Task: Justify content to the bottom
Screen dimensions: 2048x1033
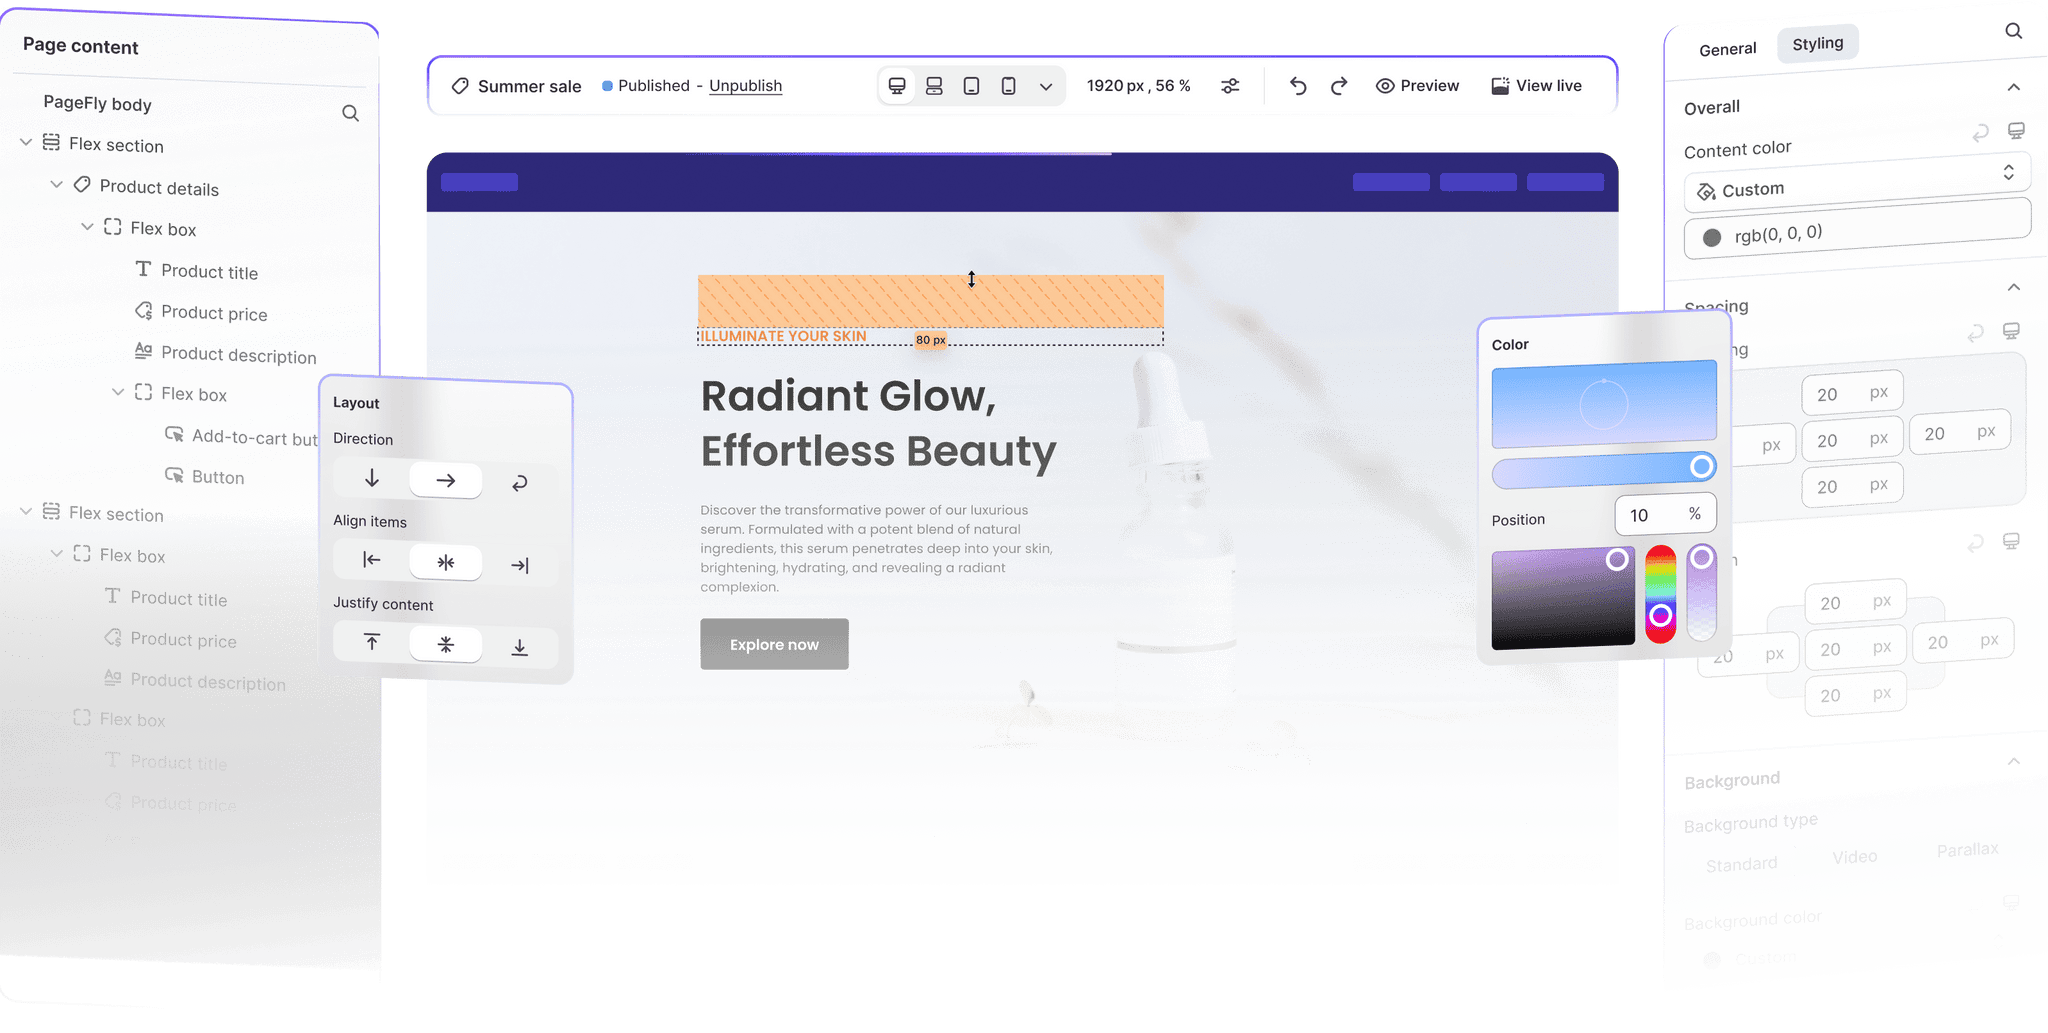Action: tap(520, 648)
